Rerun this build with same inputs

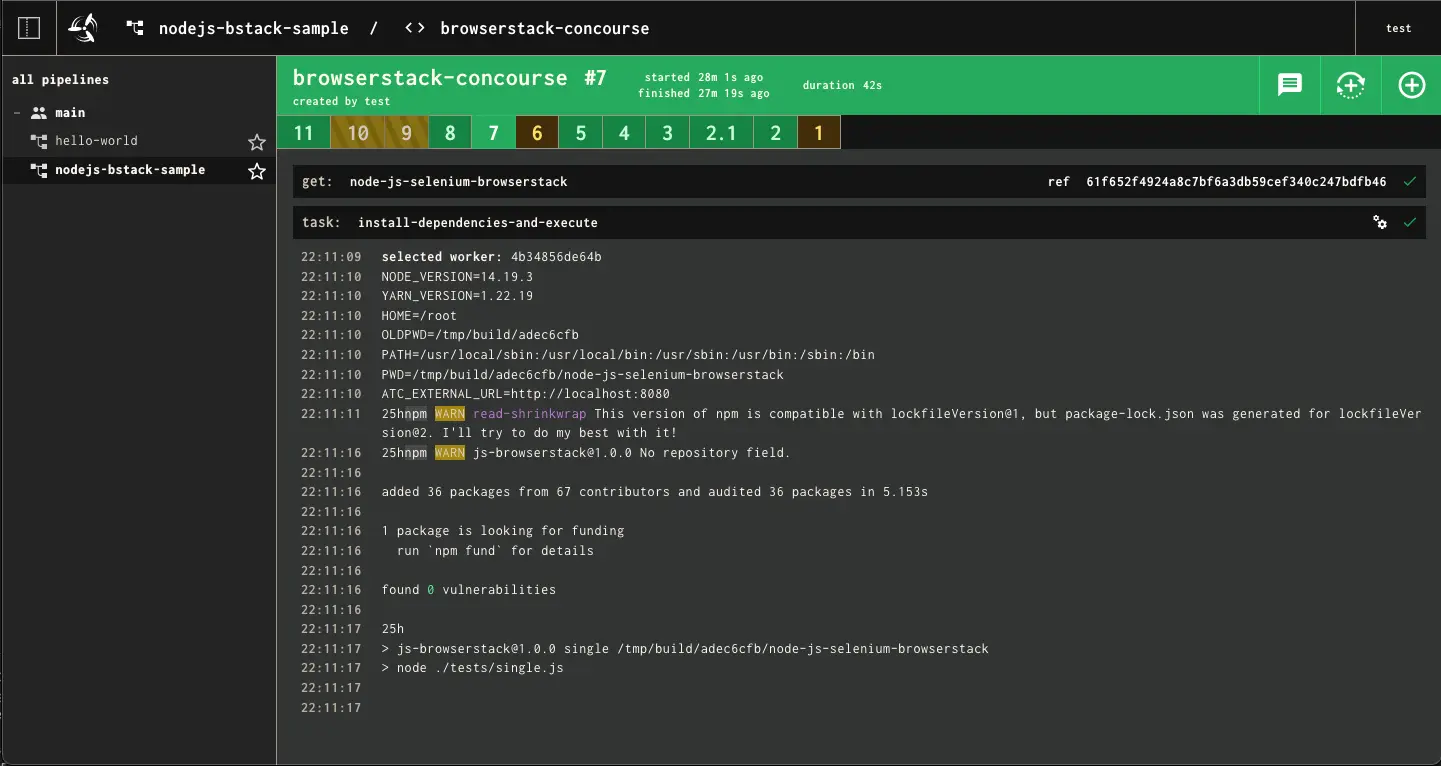[x=1350, y=85]
